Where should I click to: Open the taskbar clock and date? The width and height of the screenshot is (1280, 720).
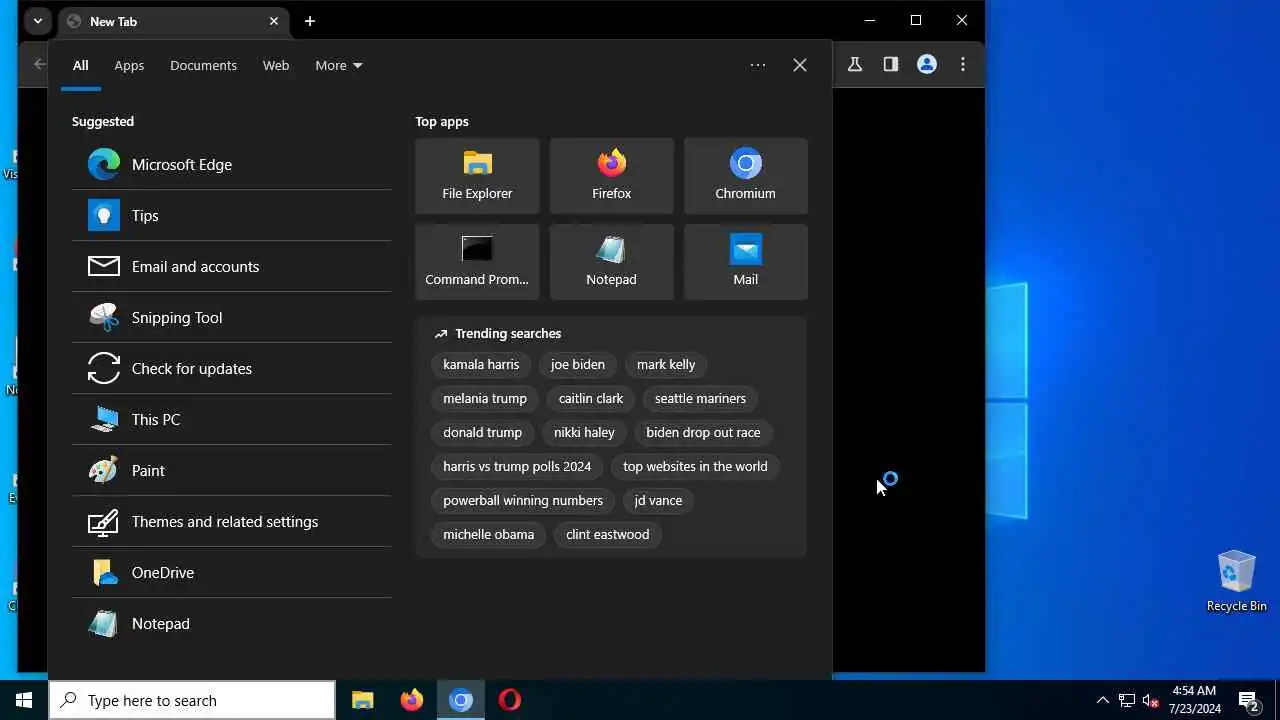pos(1194,700)
